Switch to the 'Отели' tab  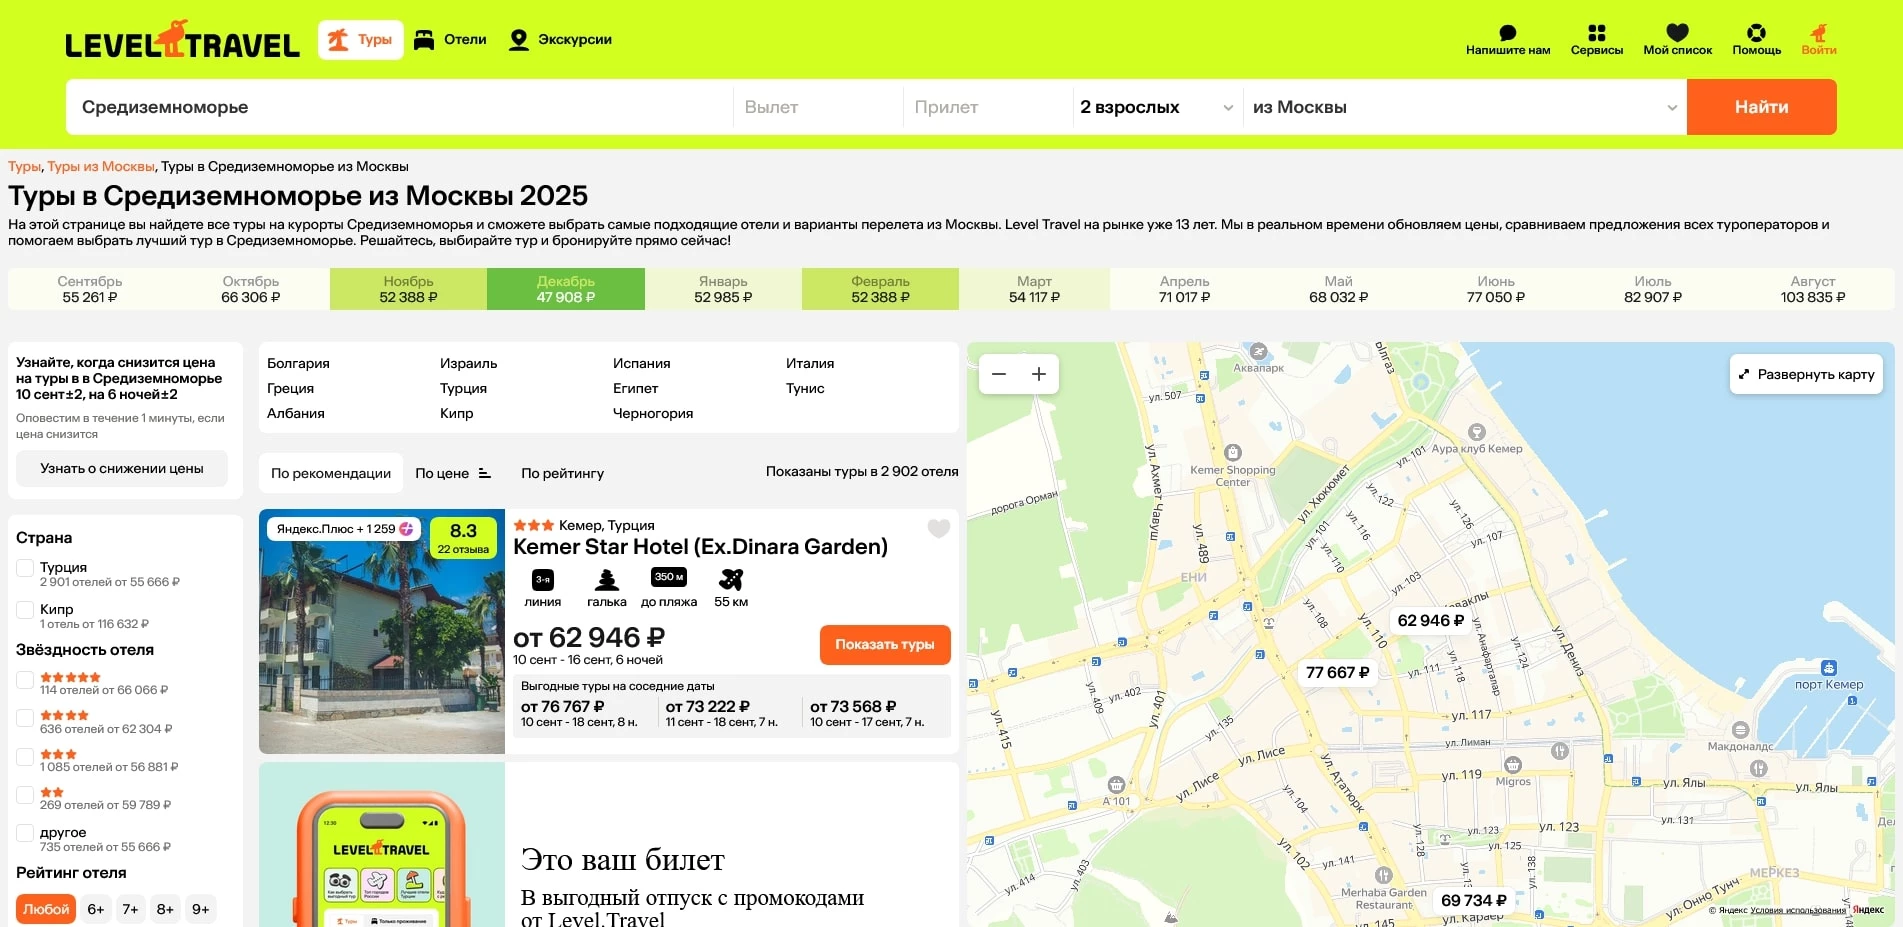click(x=451, y=40)
